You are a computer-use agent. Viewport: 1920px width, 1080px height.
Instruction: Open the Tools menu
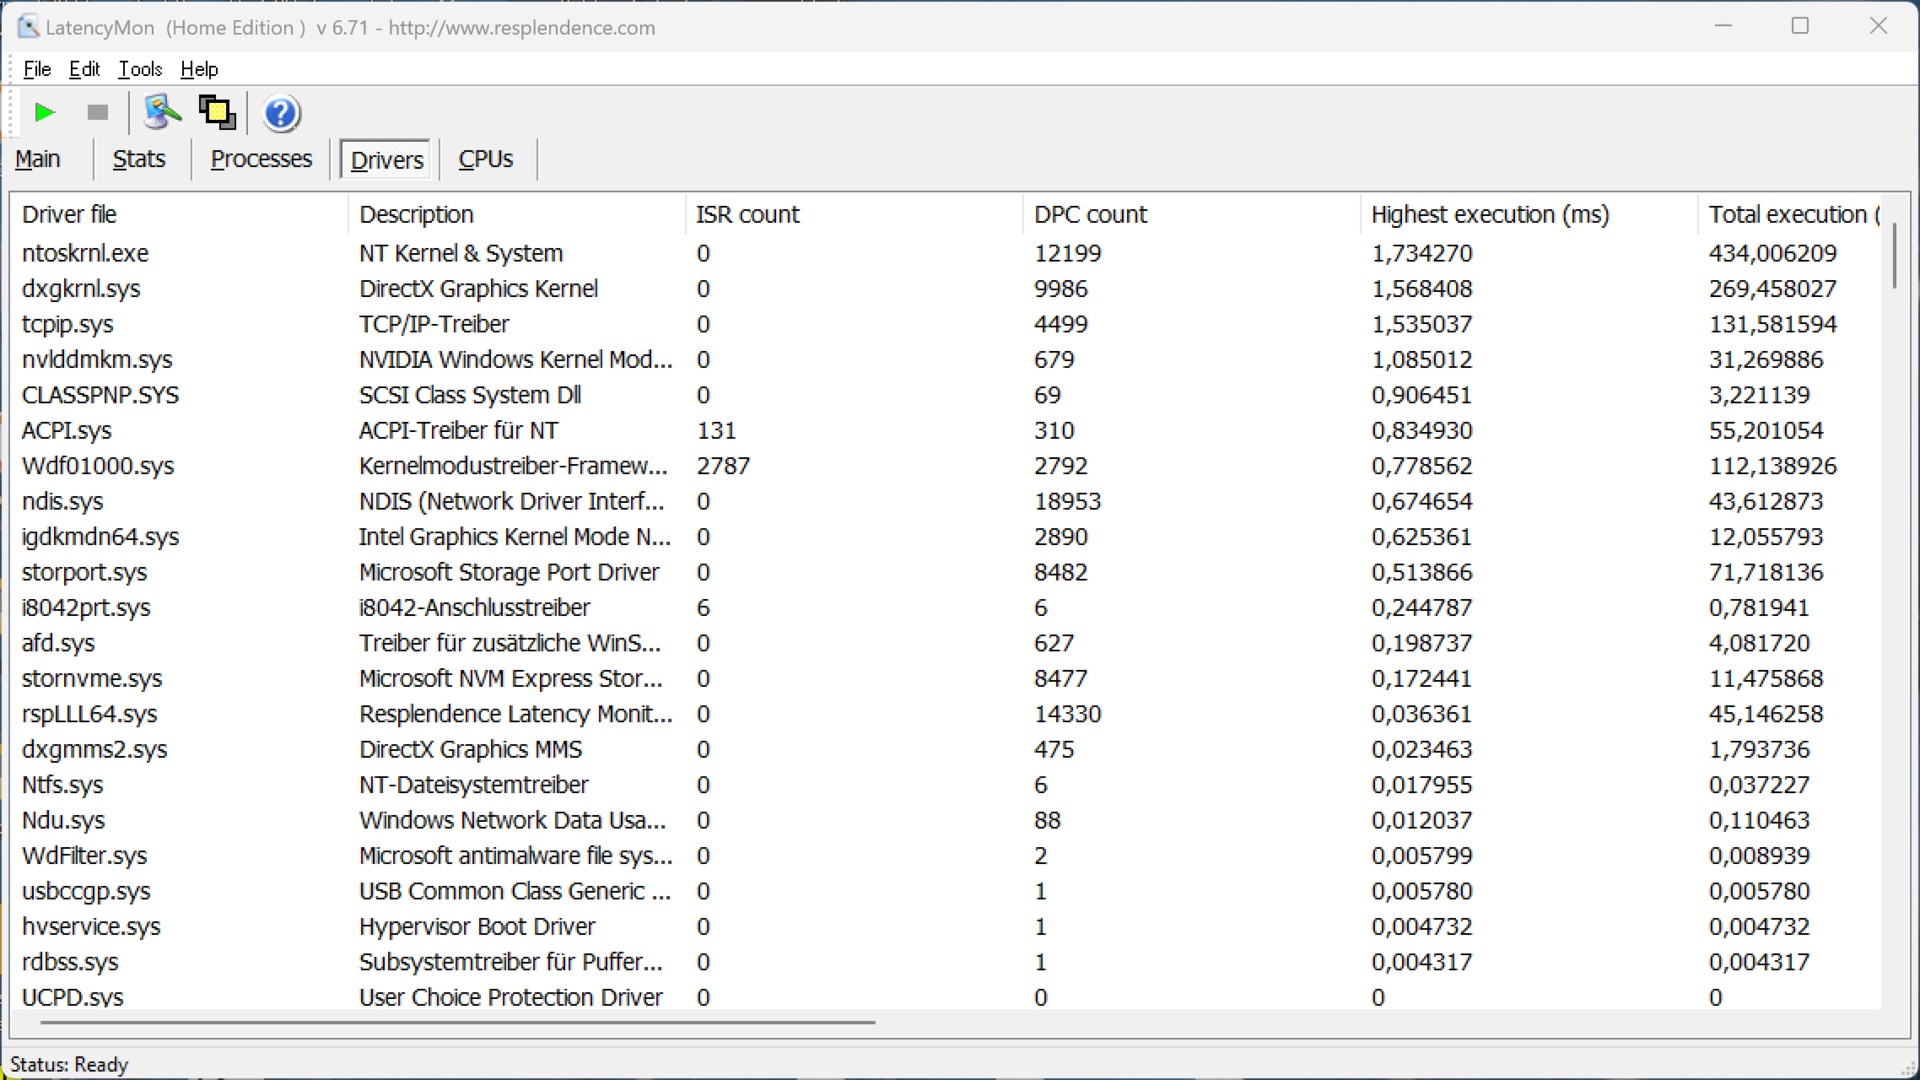[x=140, y=69]
